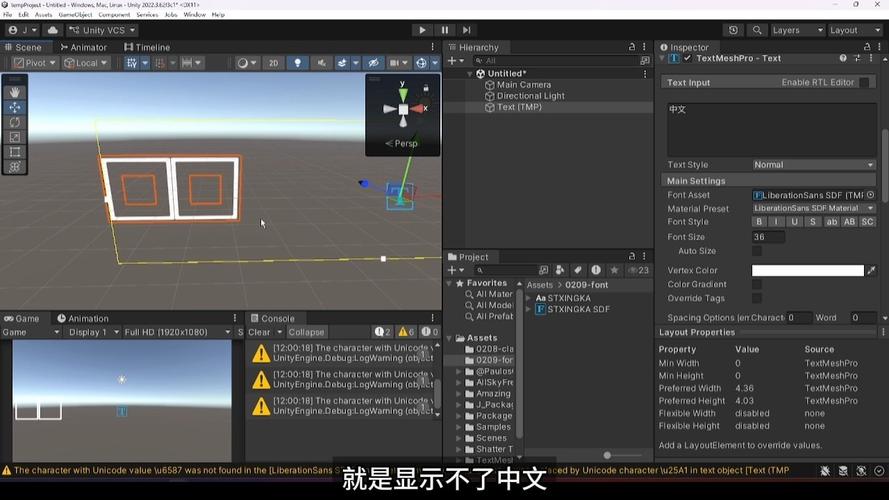
Task: Switch to the Animator tab
Action: pyautogui.click(x=83, y=48)
